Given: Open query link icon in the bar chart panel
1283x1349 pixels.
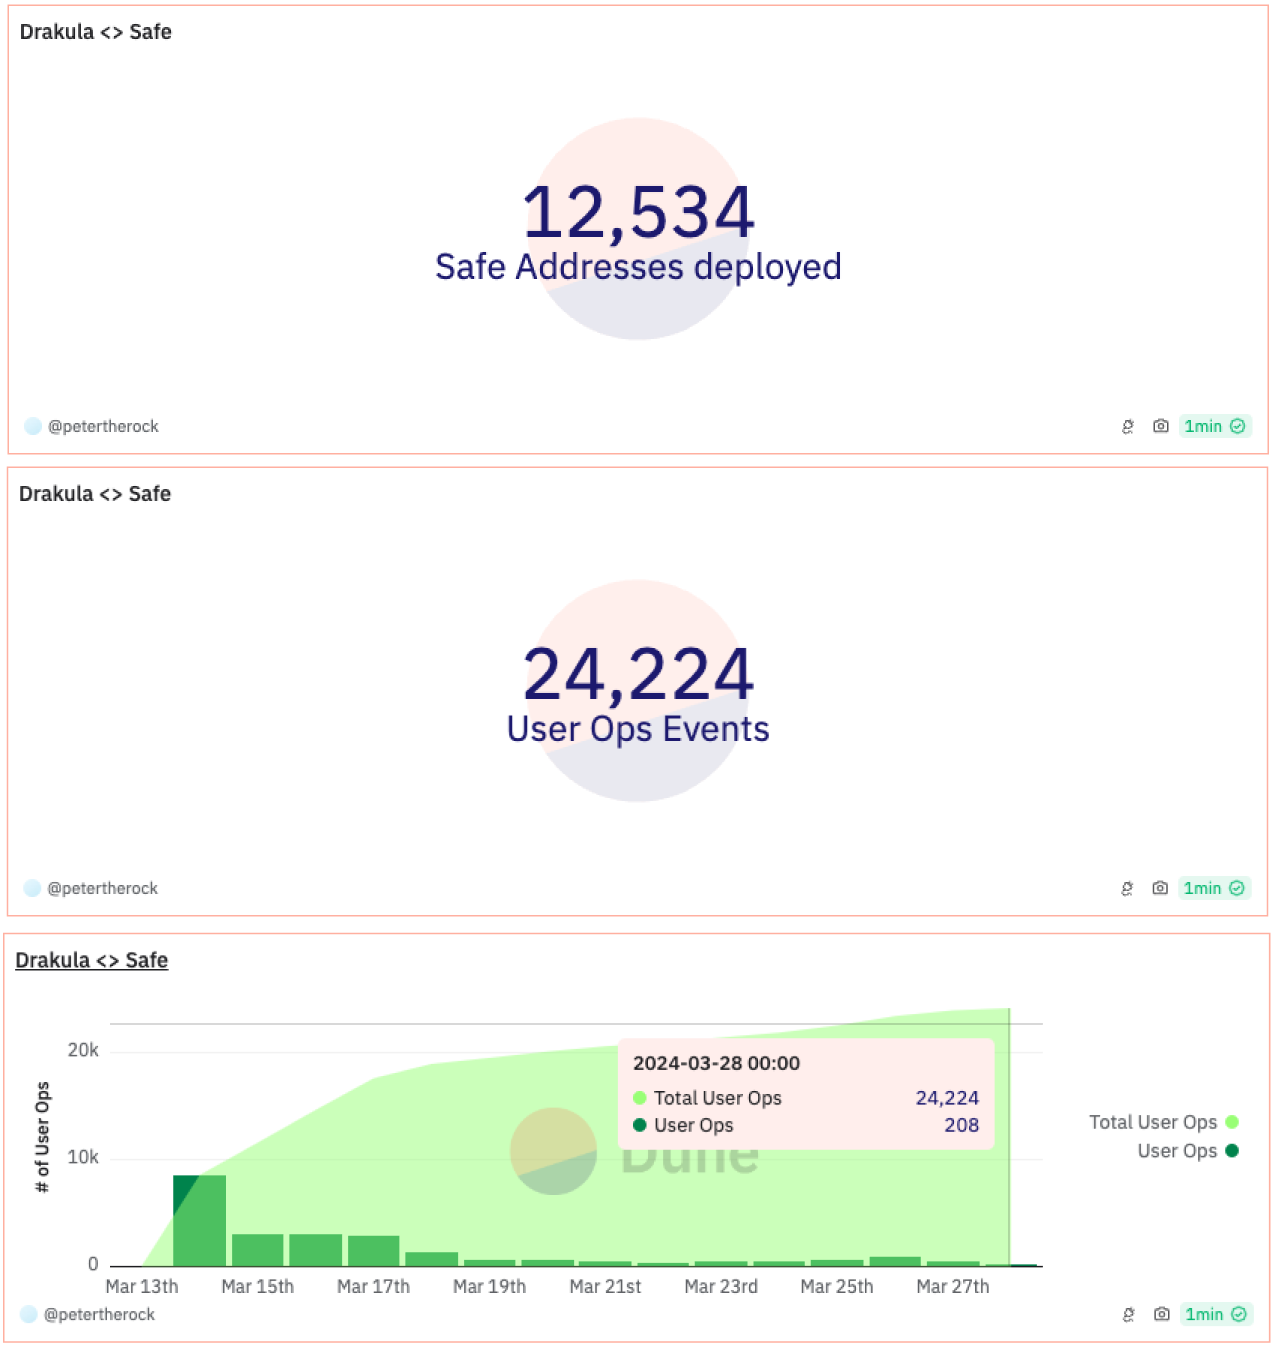Looking at the screenshot, I should click(x=1128, y=1315).
